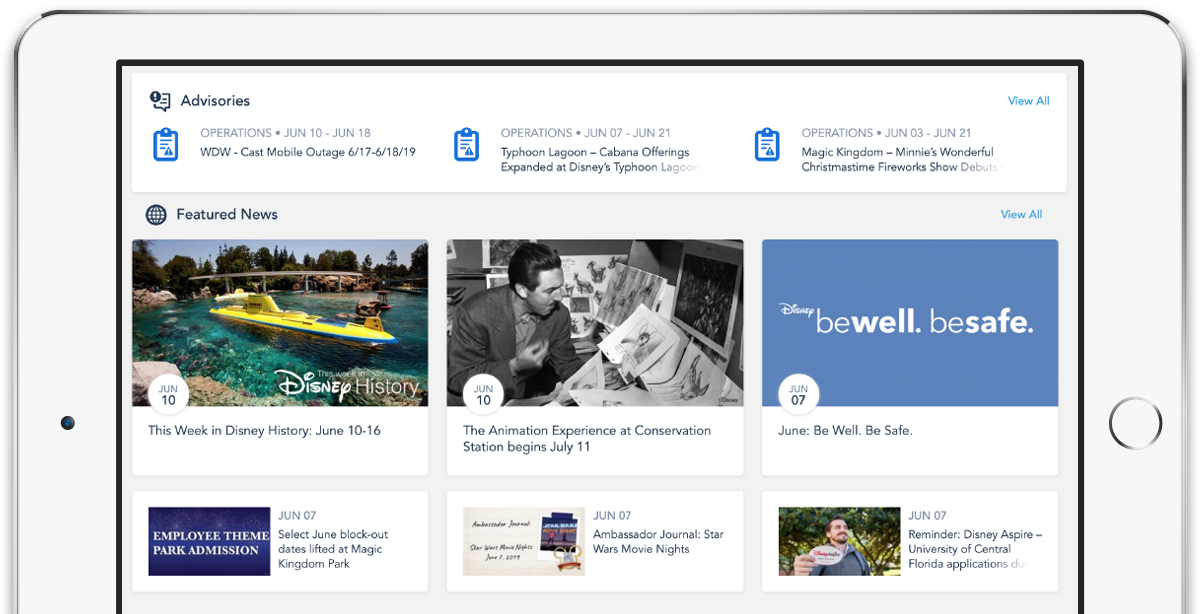Image resolution: width=1200 pixels, height=614 pixels.
Task: Click the Featured News globe icon
Action: point(156,214)
